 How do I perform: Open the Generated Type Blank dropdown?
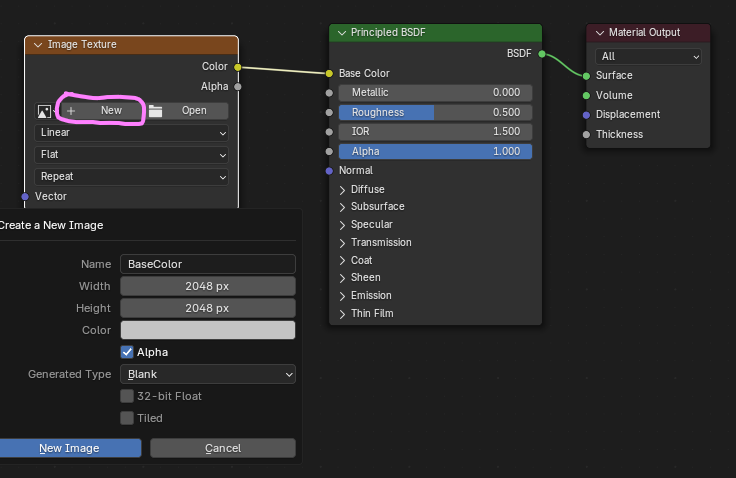point(208,374)
